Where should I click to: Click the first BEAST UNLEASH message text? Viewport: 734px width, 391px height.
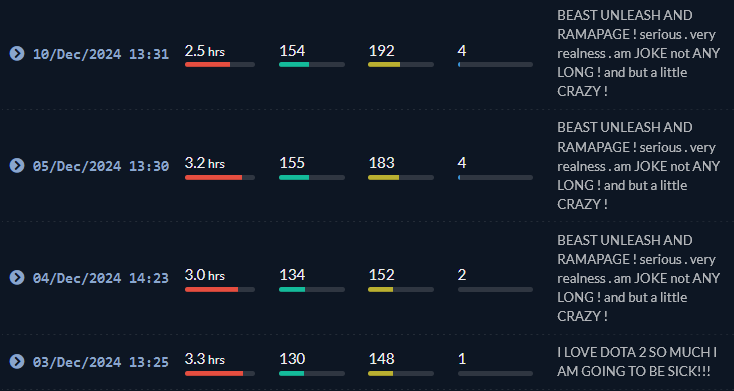638,53
